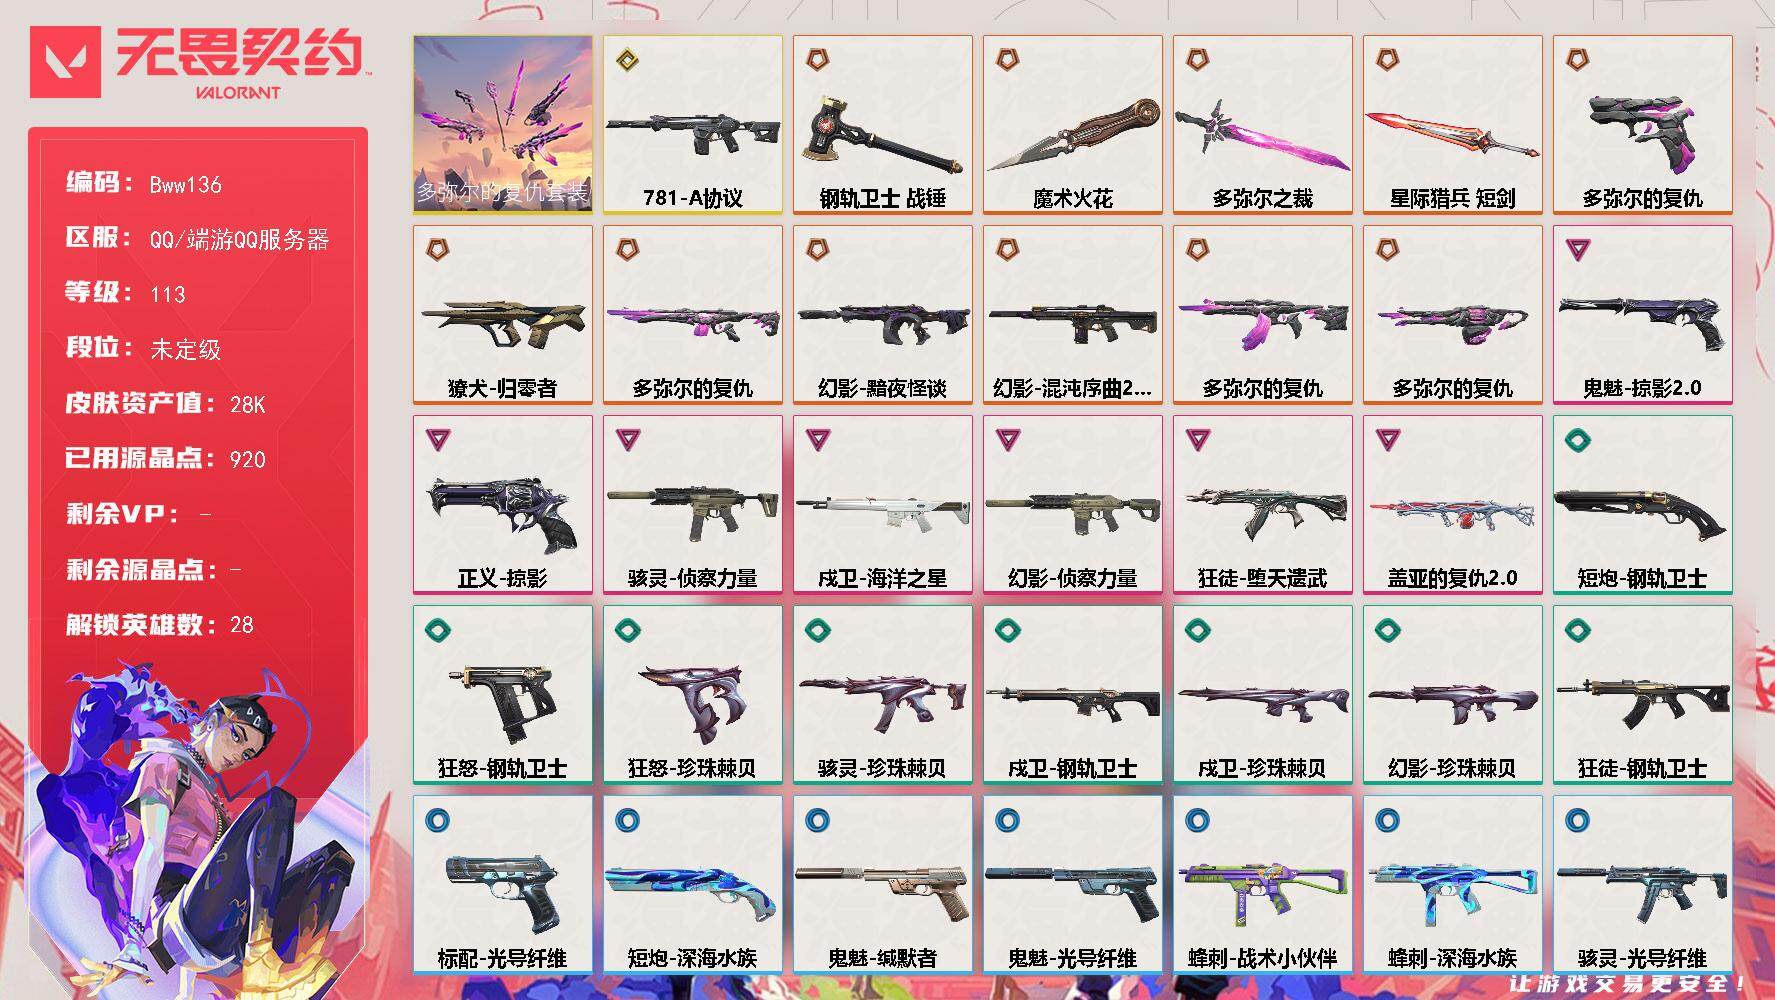Open the 多弥尔的复仇套装 bundle thumbnail
The image size is (1775, 1000).
(502, 124)
